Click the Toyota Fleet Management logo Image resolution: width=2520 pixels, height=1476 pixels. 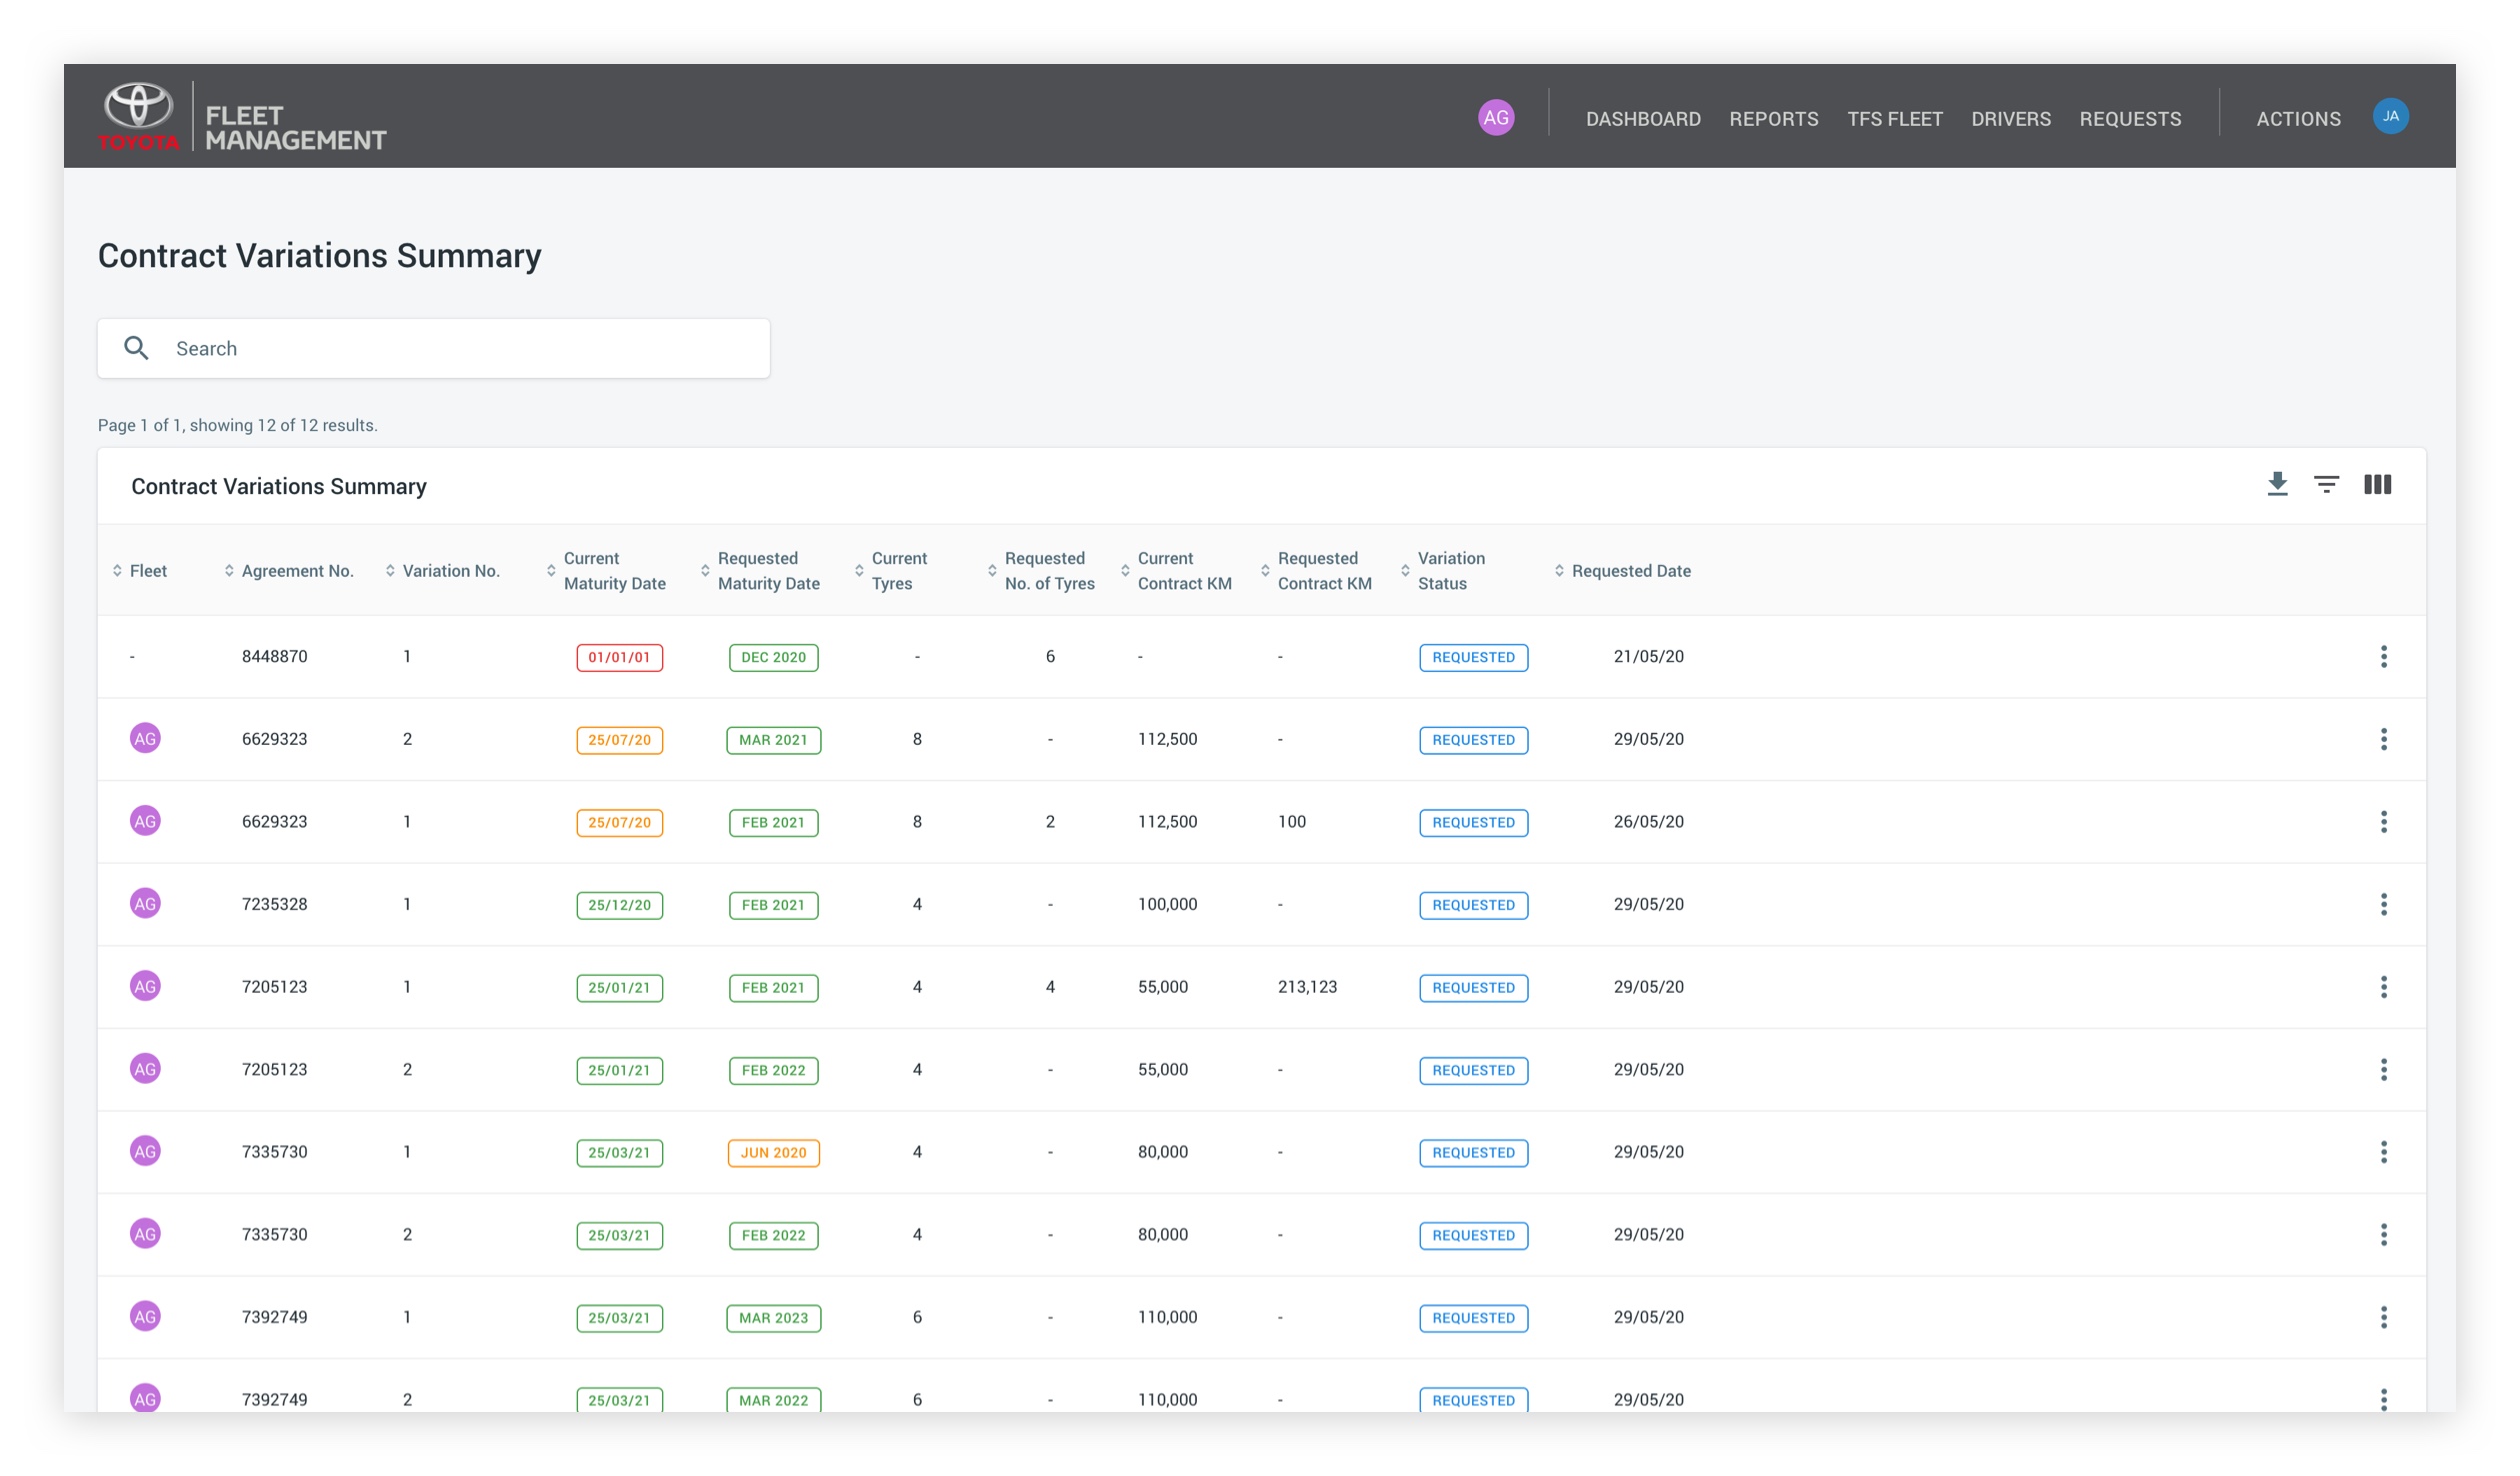coord(242,117)
